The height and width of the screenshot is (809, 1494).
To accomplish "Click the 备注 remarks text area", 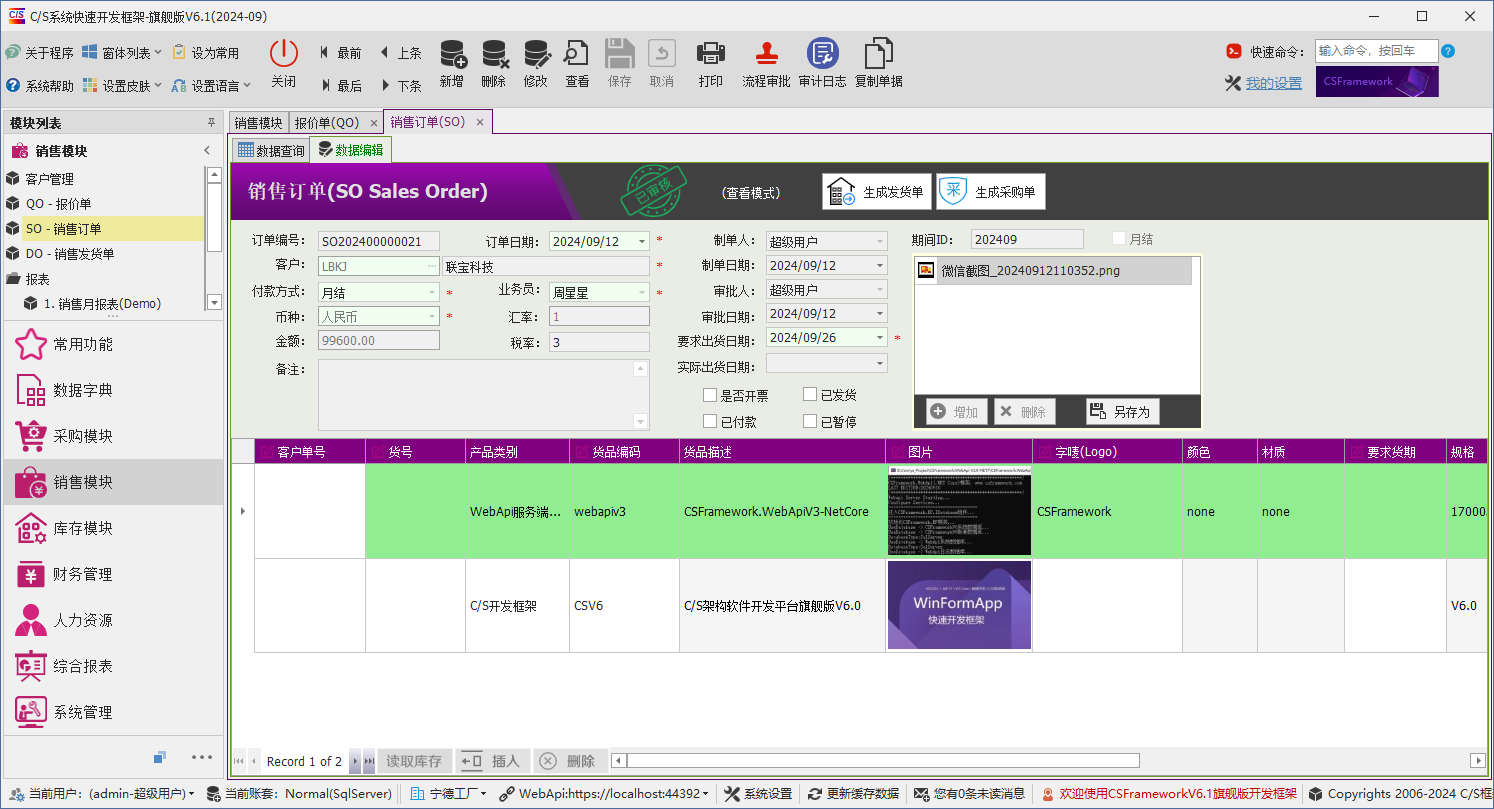I will (483, 395).
